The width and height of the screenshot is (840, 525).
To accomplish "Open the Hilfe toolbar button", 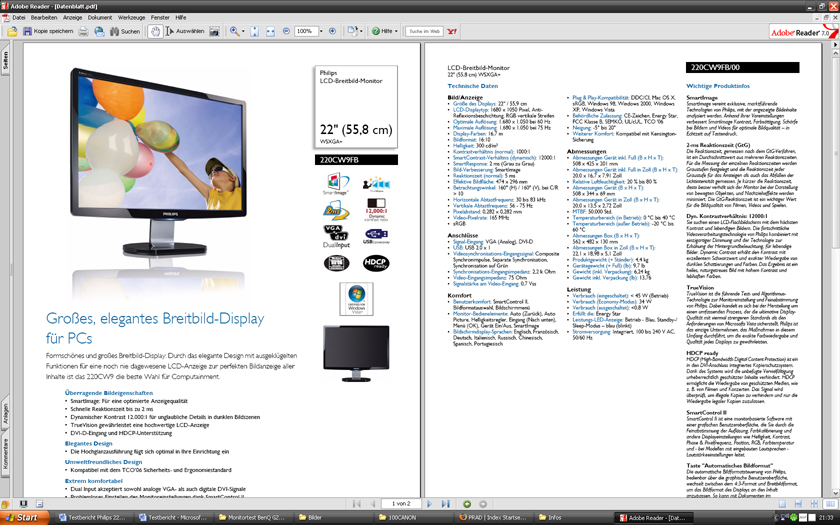I will click(x=382, y=32).
